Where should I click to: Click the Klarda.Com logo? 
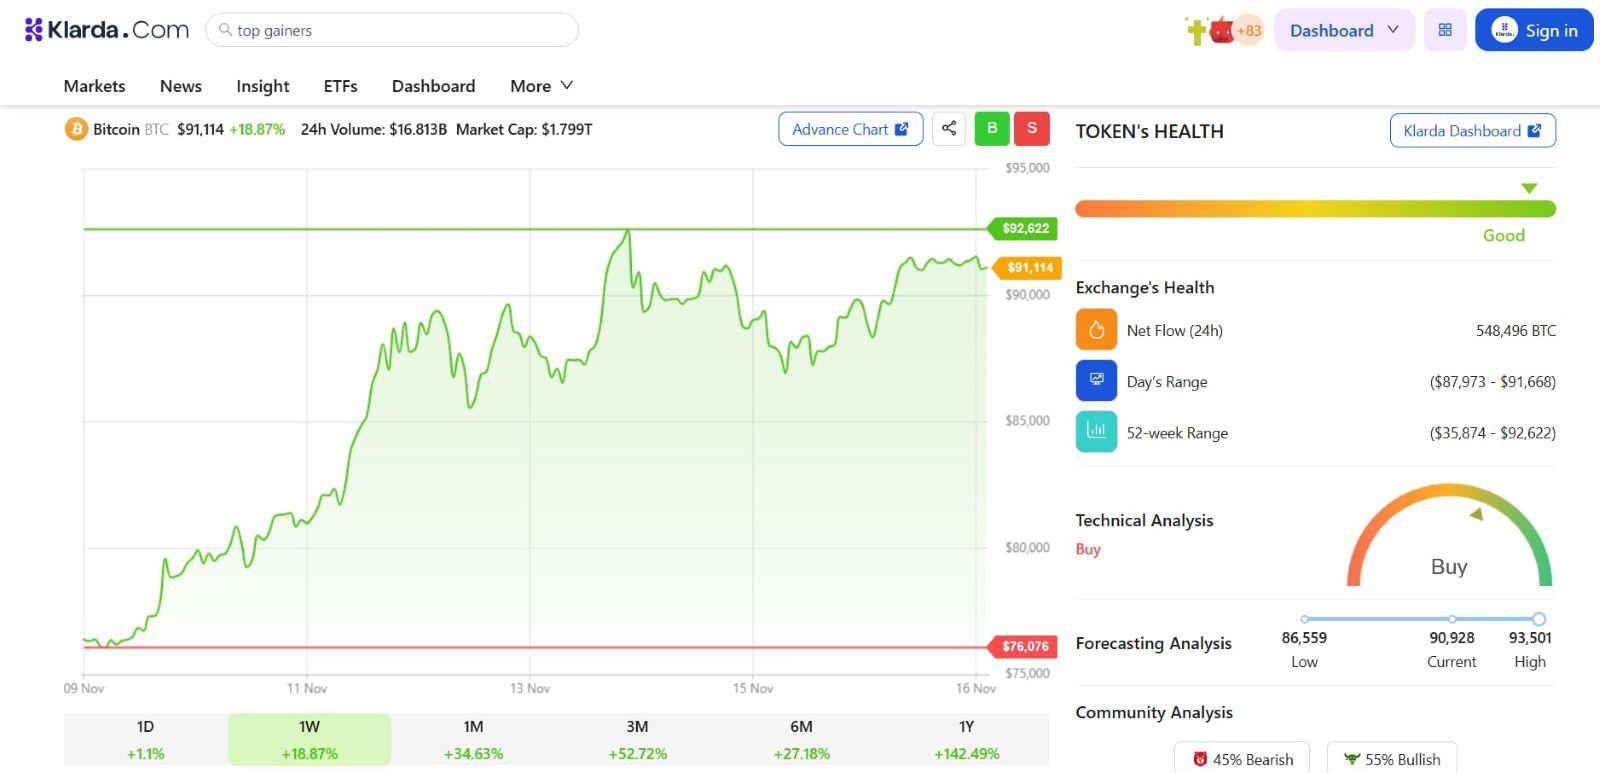click(x=107, y=30)
